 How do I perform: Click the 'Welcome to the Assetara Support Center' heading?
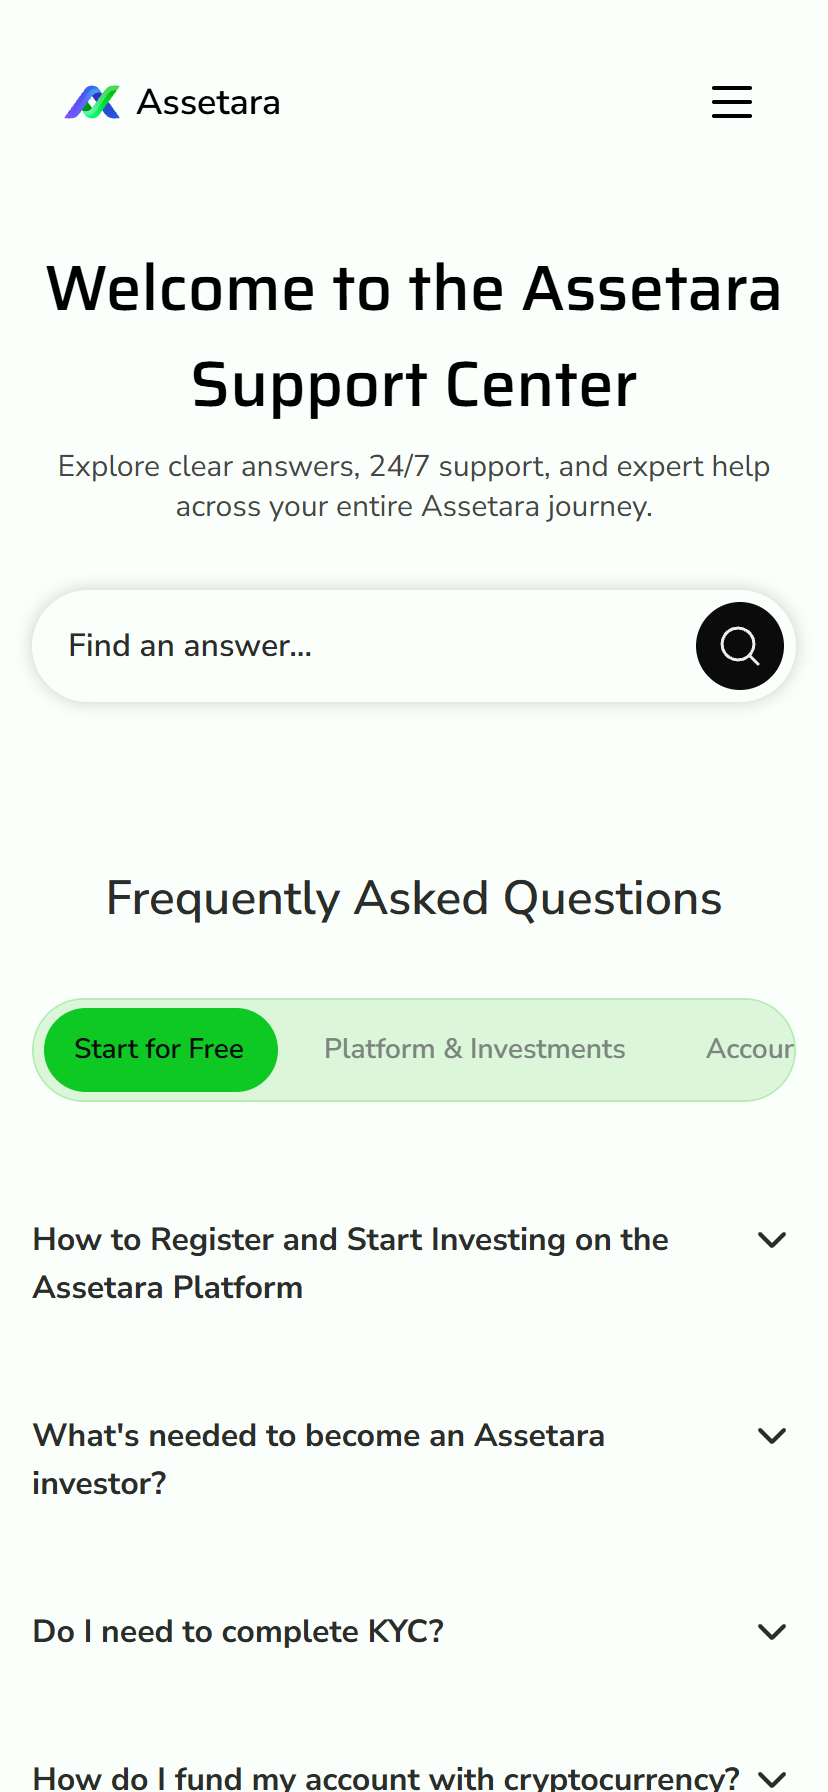pyautogui.click(x=414, y=335)
